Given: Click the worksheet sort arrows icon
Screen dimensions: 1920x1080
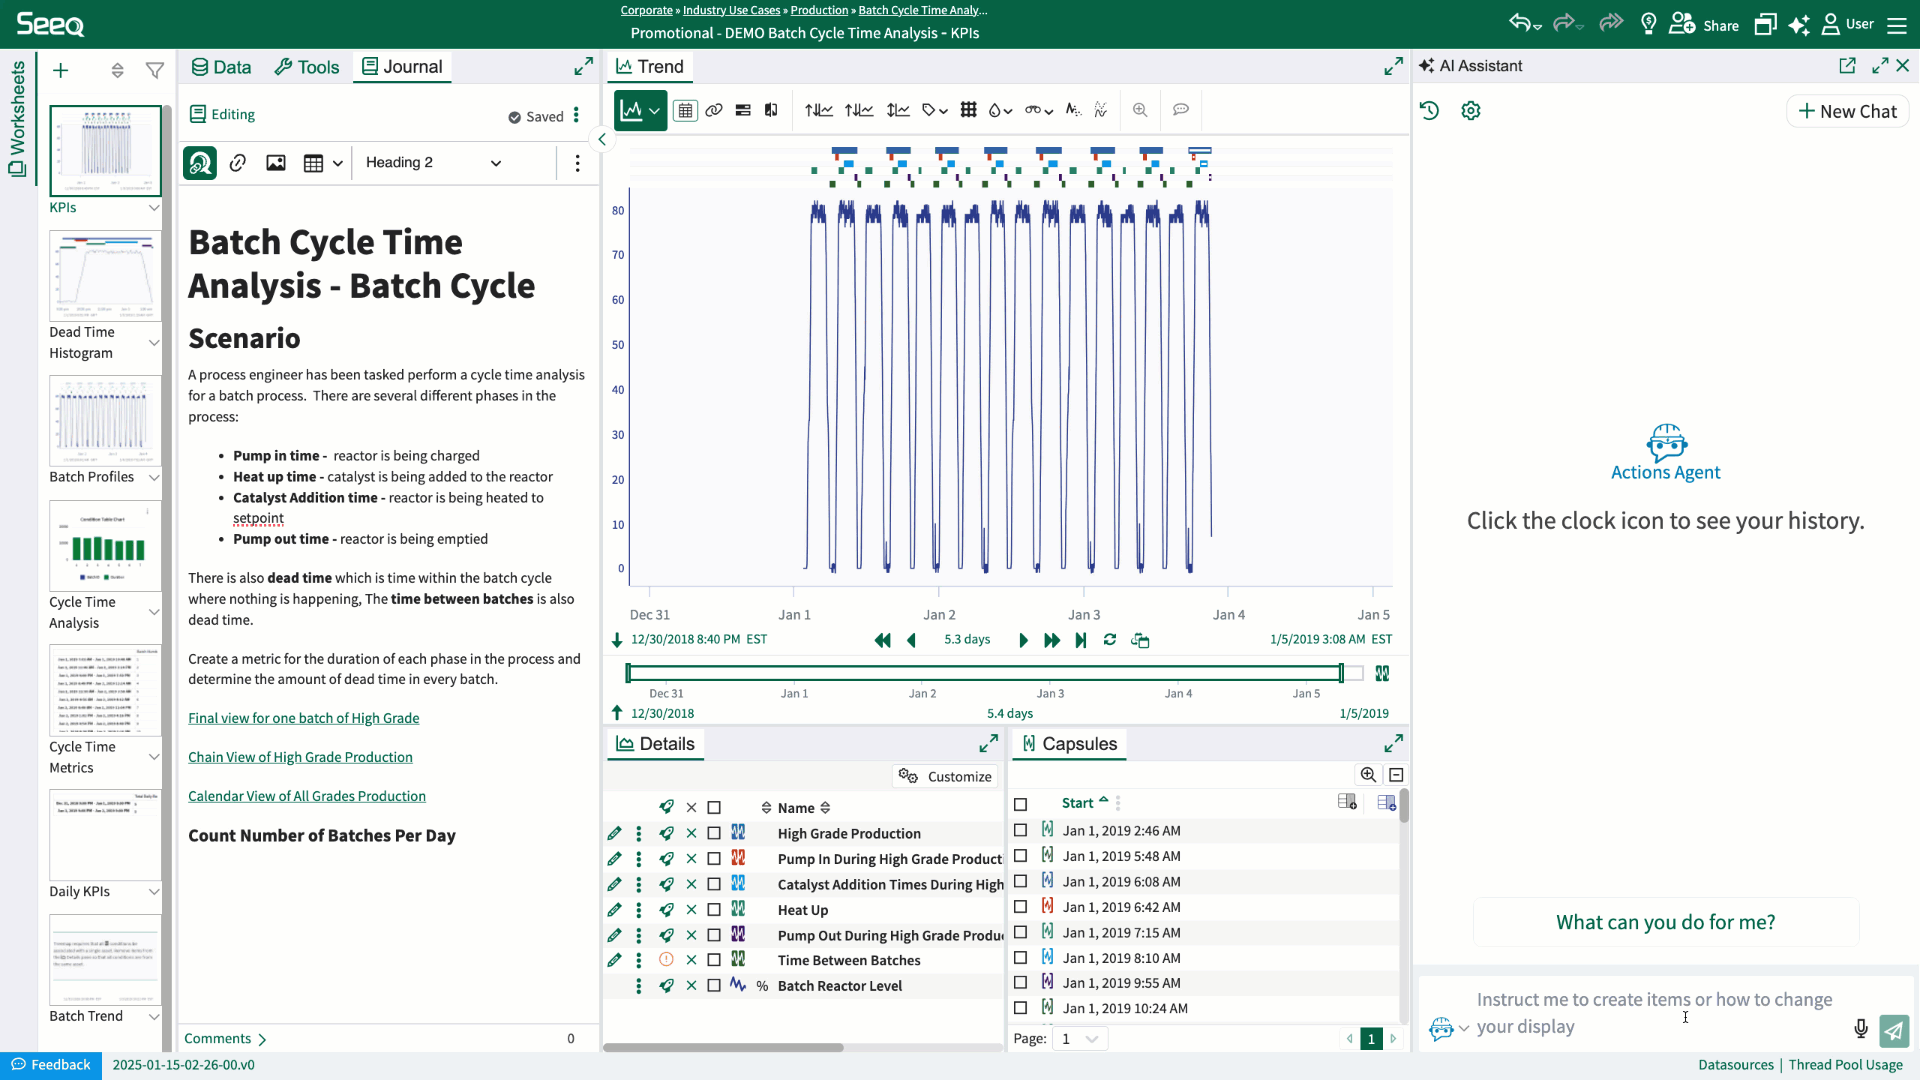Looking at the screenshot, I should [x=117, y=70].
